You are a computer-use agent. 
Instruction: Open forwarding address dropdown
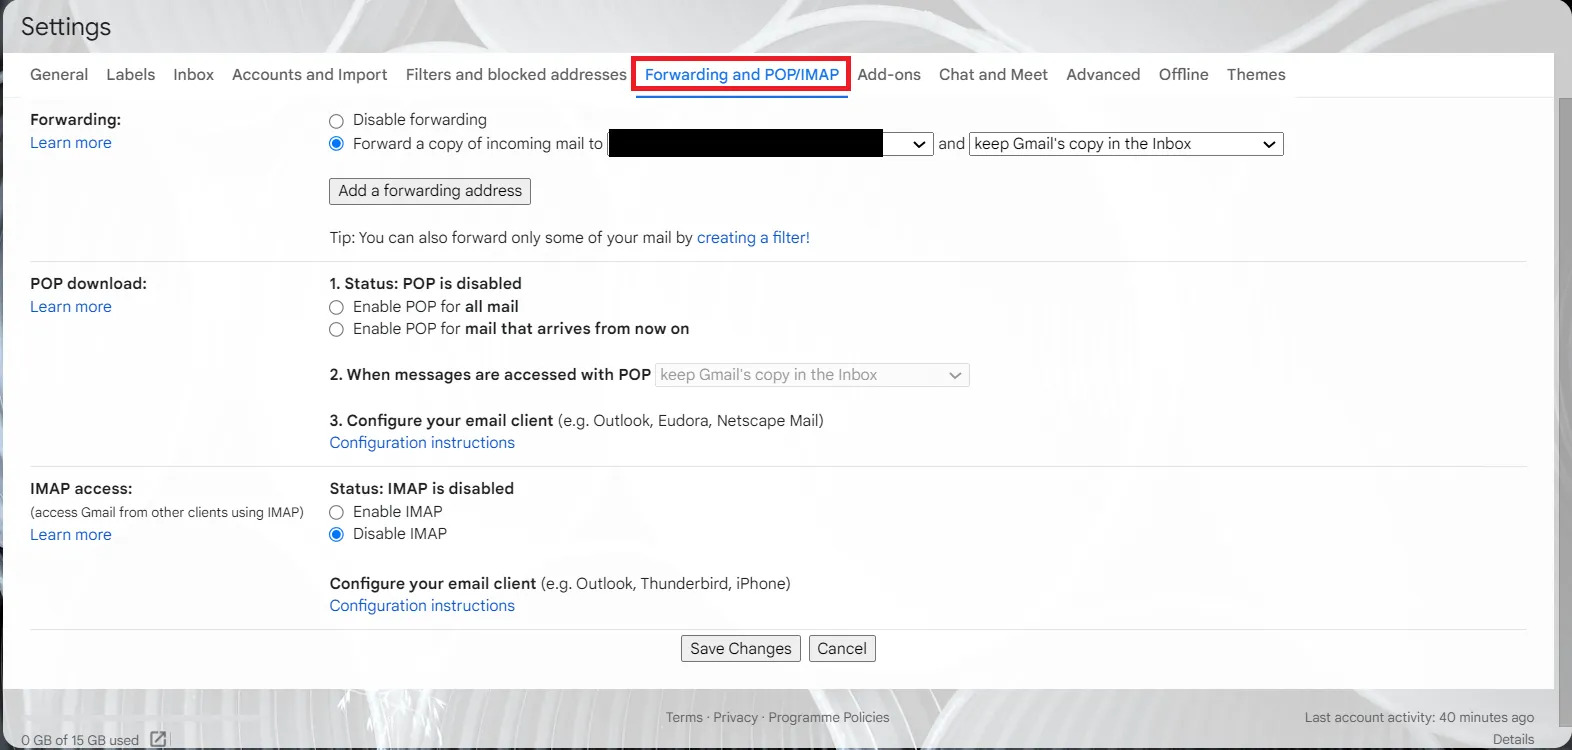(x=771, y=144)
